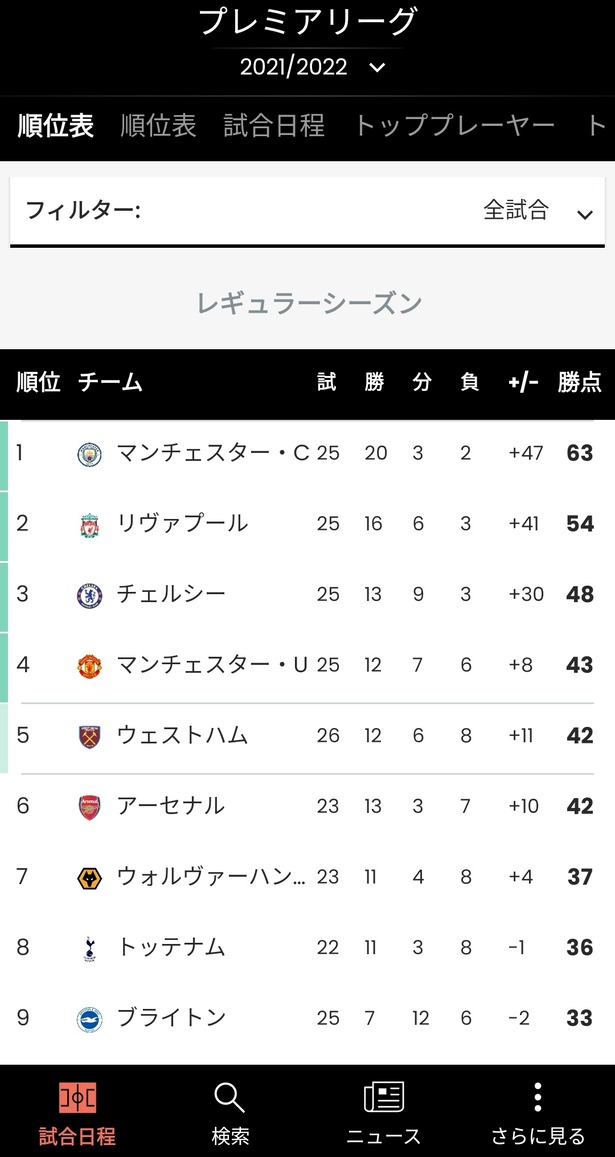Image resolution: width=615 pixels, height=1157 pixels.
Task: Click the Brighton club crest
Action: 90,1019
